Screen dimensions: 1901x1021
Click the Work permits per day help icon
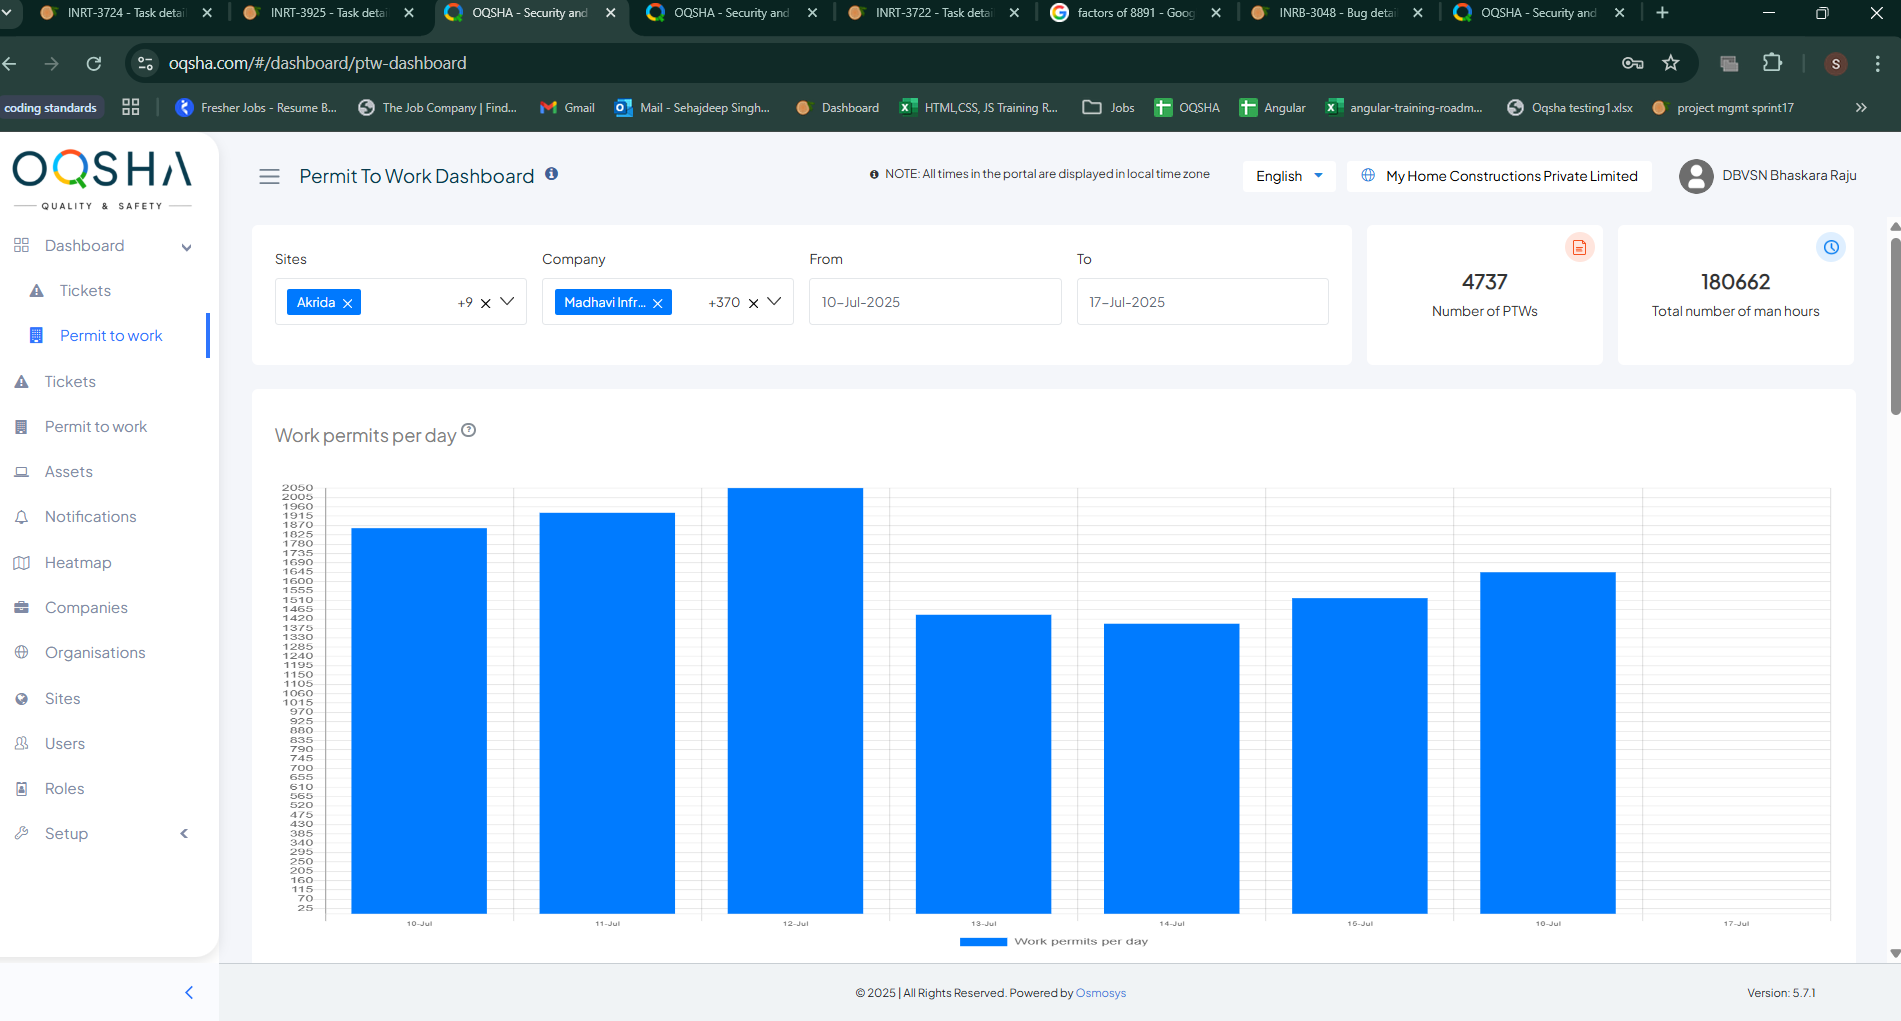468,431
